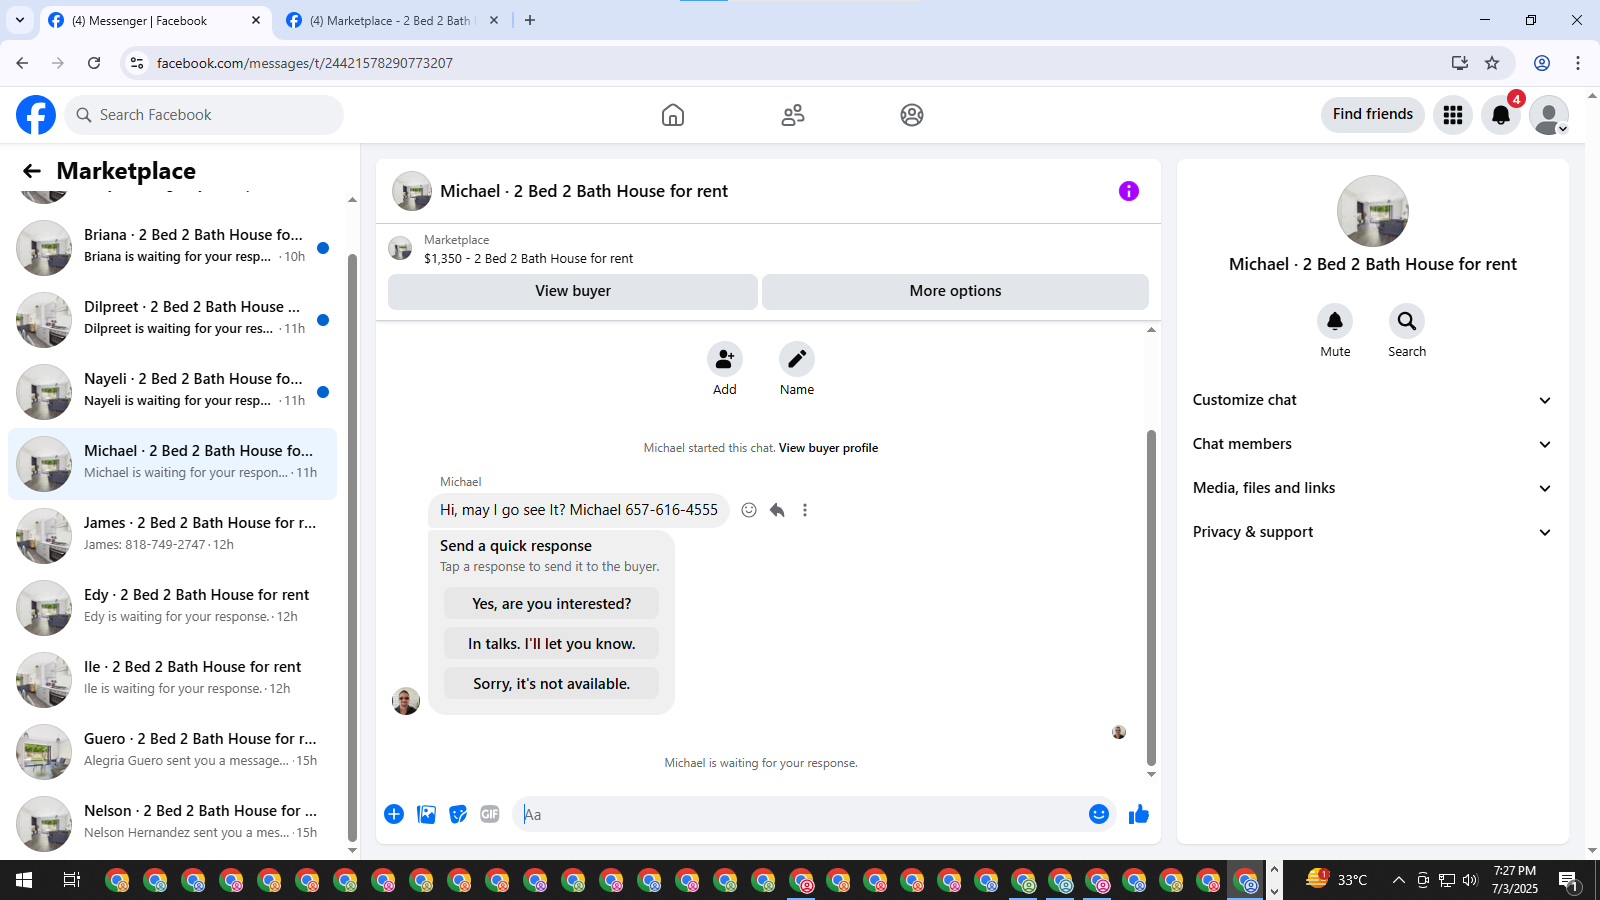Open Windows notification center icon
This screenshot has width=1600, height=900.
(1569, 881)
